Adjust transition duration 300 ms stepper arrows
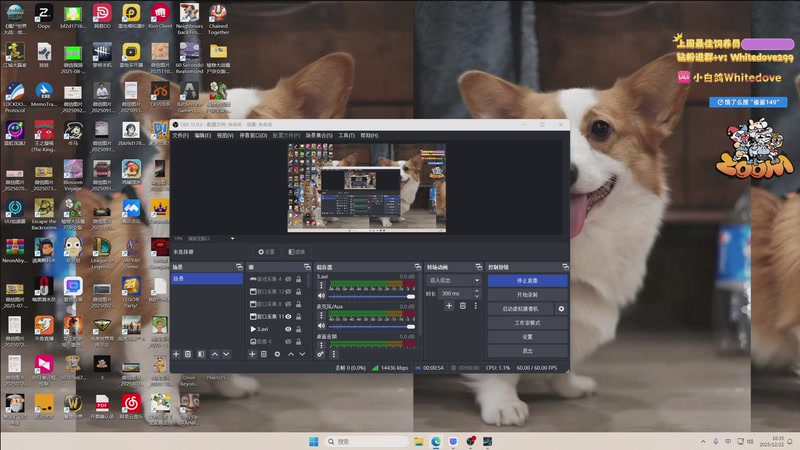Screen dimensions: 800x450 click(477, 293)
